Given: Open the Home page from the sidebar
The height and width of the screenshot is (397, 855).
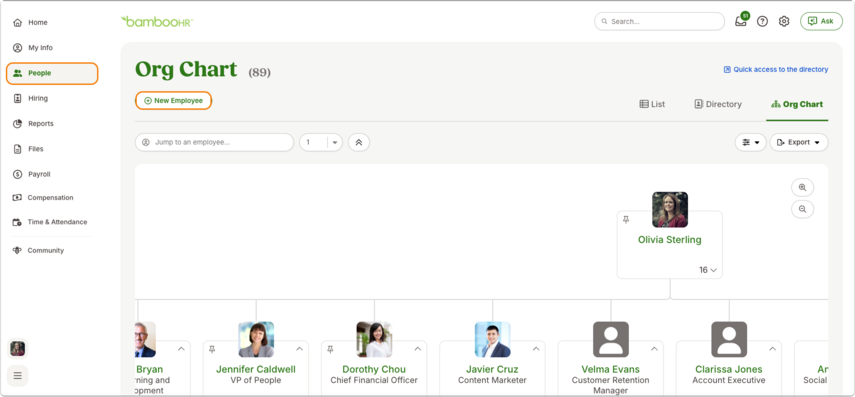Looking at the screenshot, I should 31,22.
